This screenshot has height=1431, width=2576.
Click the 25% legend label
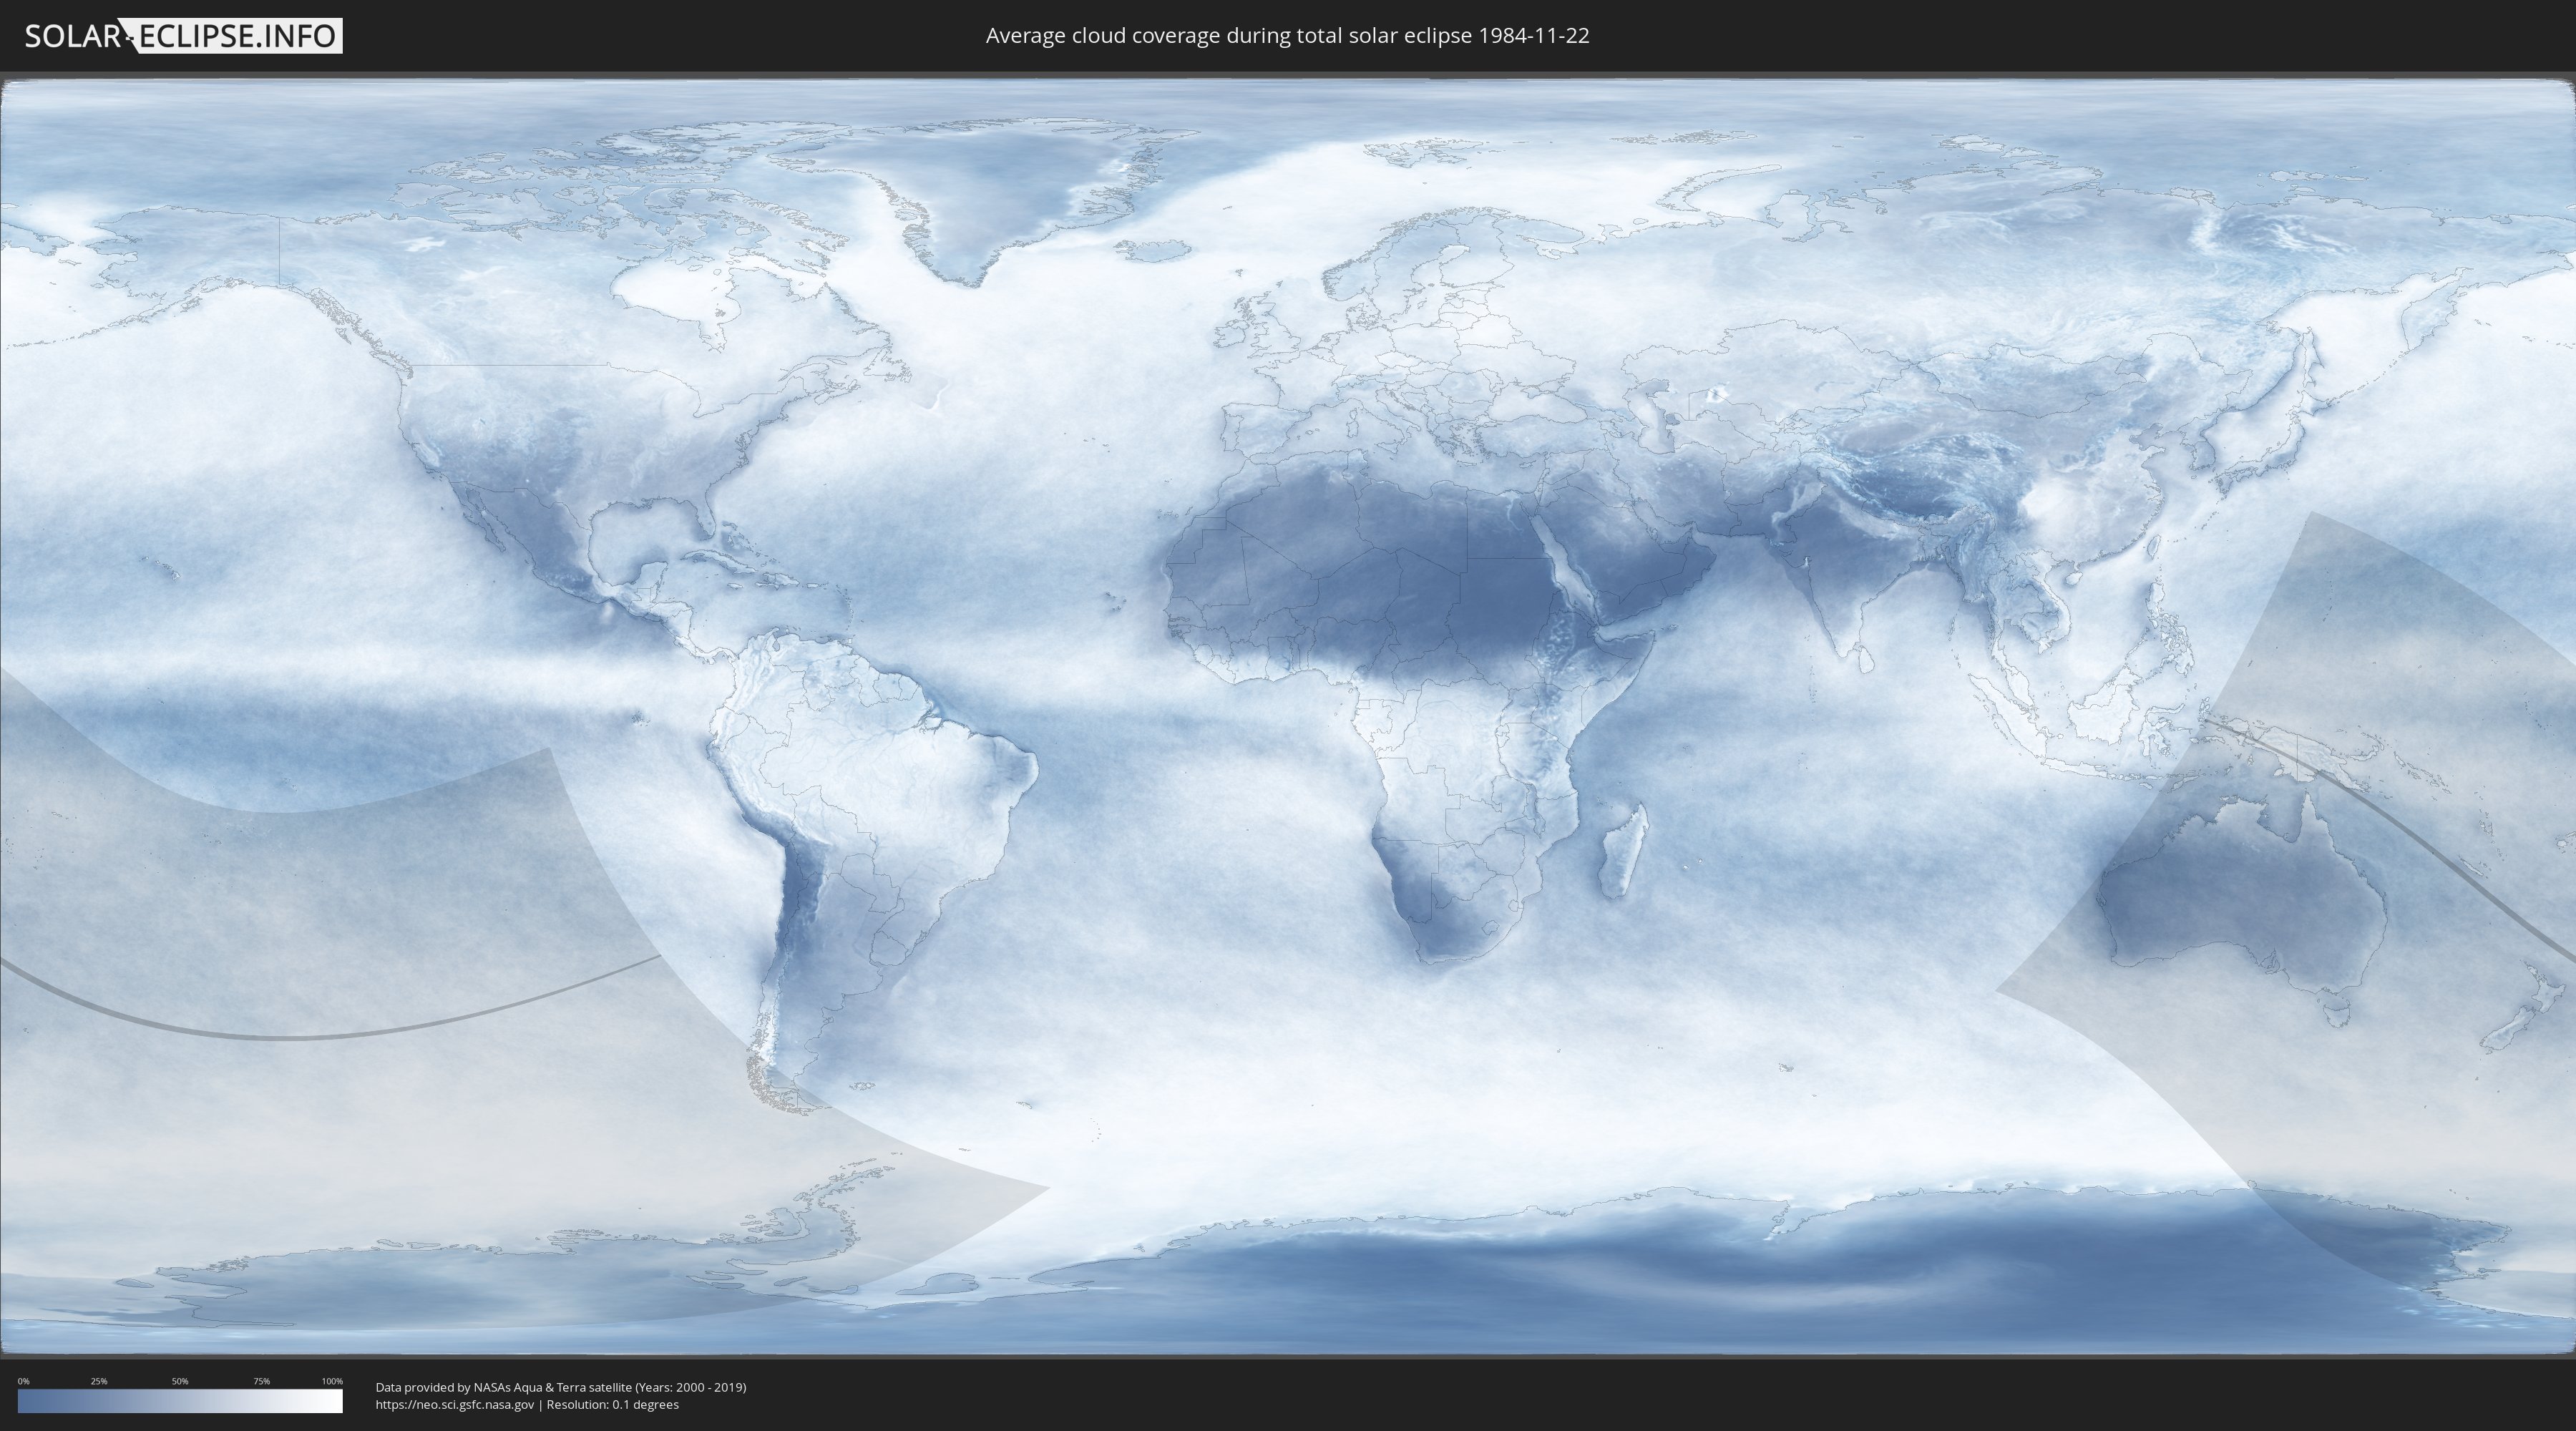coord(99,1381)
